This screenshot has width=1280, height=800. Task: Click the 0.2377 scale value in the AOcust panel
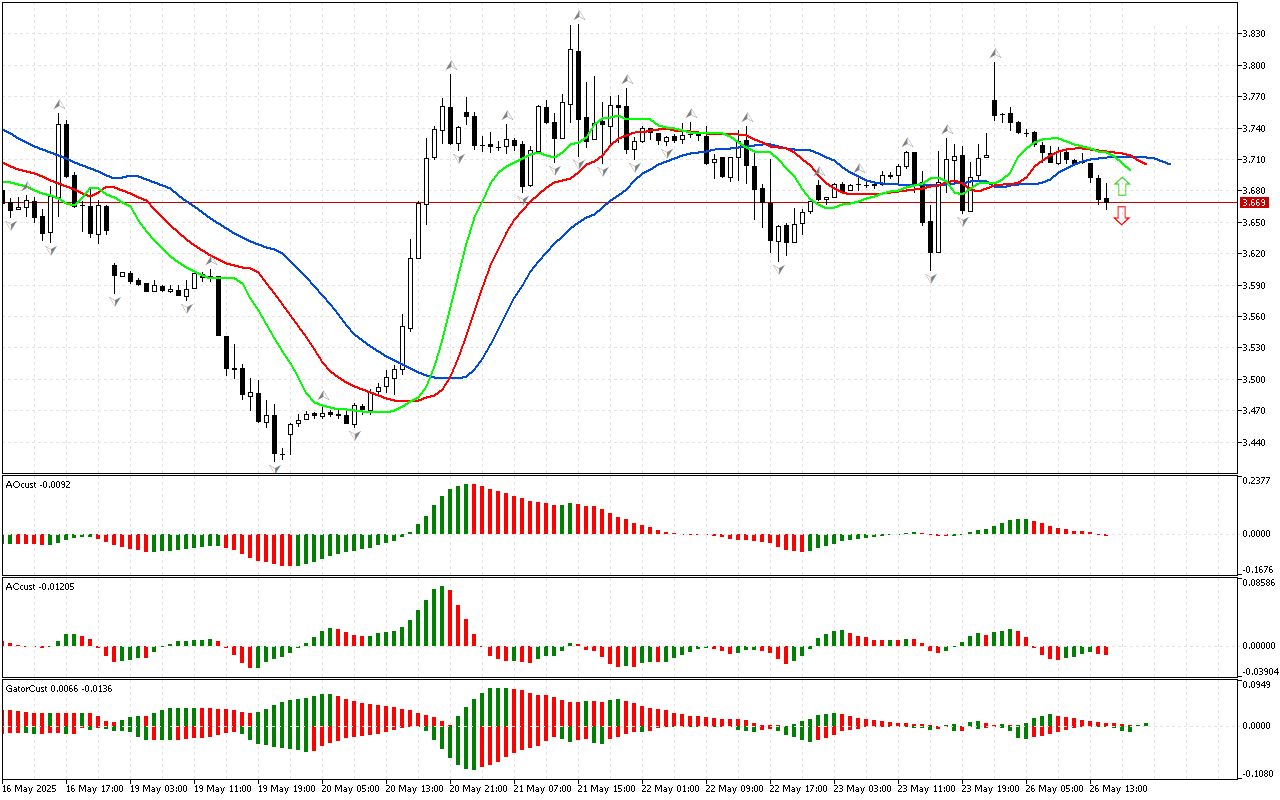click(x=1256, y=481)
